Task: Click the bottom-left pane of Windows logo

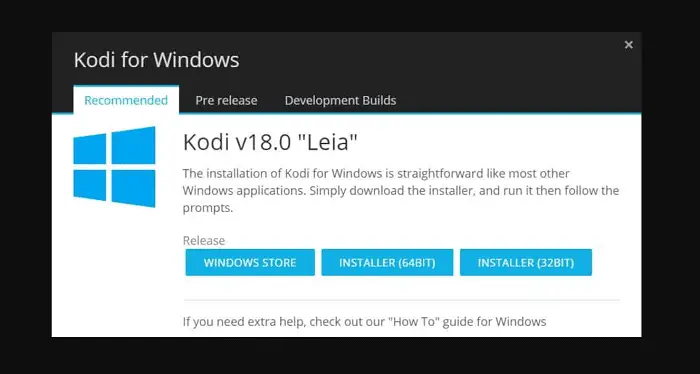Action: [90, 185]
